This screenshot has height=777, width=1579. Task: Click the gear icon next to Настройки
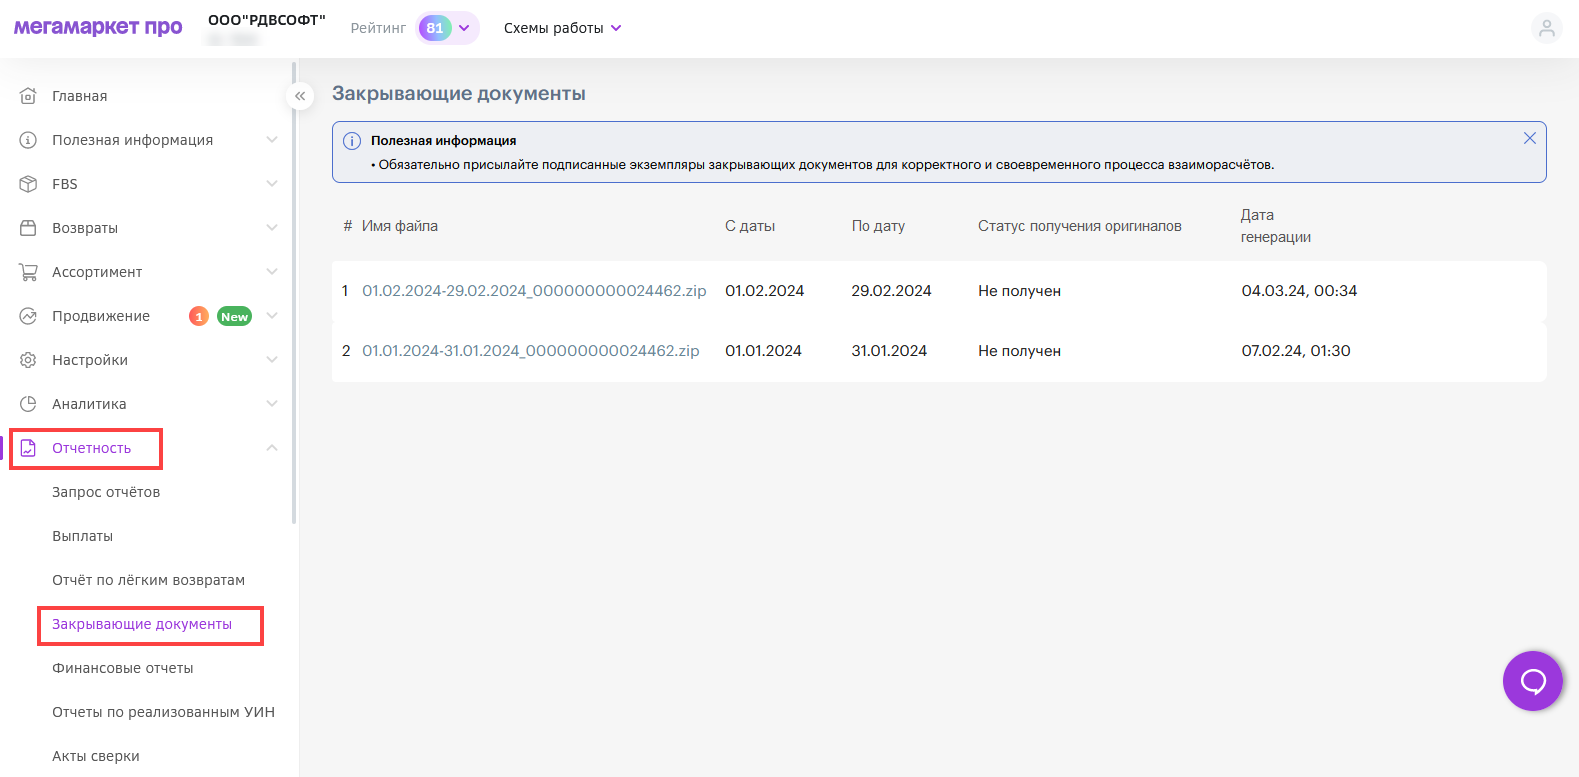pos(28,360)
